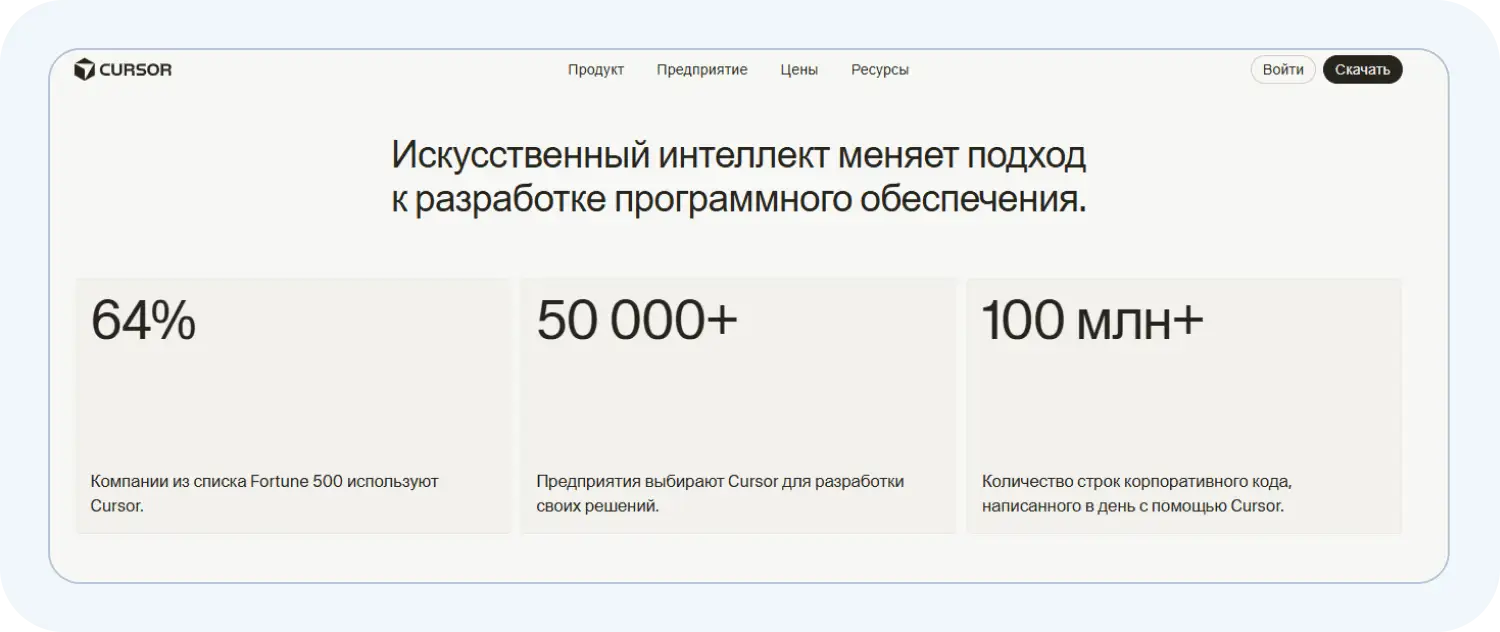Click the Скачать button
The height and width of the screenshot is (632, 1500).
[x=1362, y=70]
